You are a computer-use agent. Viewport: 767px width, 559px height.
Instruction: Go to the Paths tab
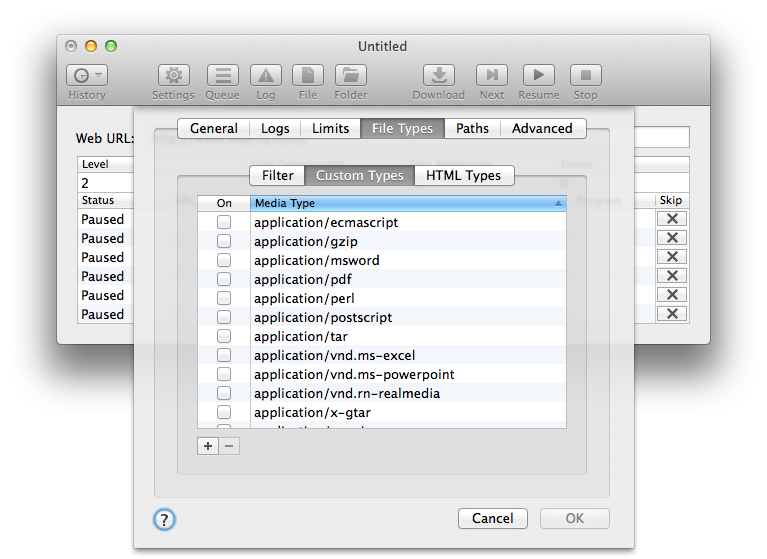point(473,129)
